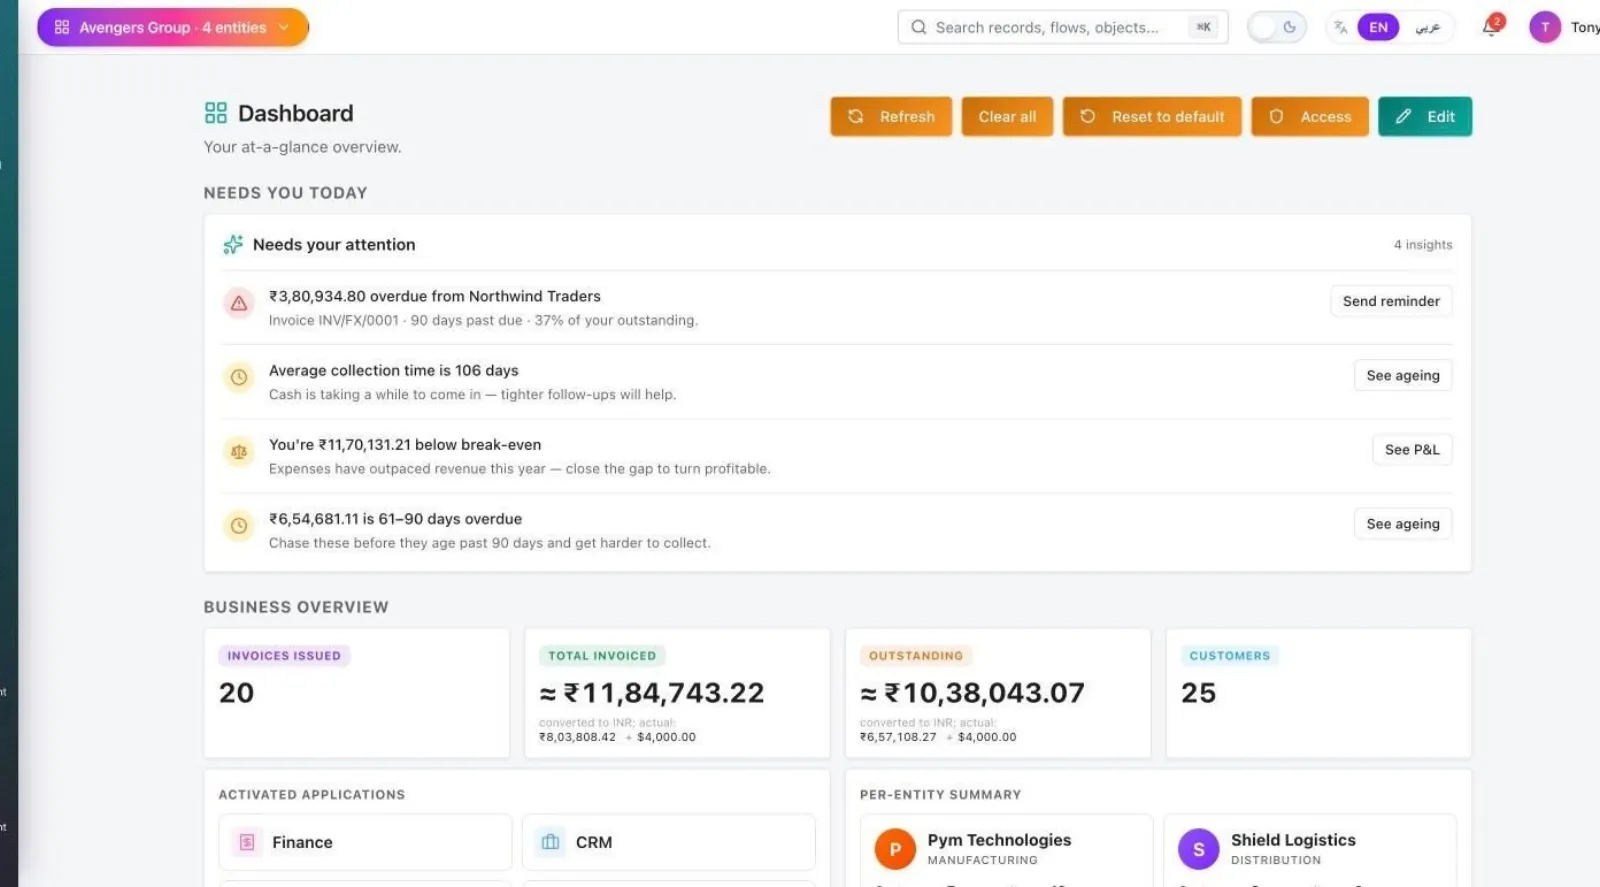Open the CRM application tile
This screenshot has height=887, width=1600.
click(x=669, y=842)
